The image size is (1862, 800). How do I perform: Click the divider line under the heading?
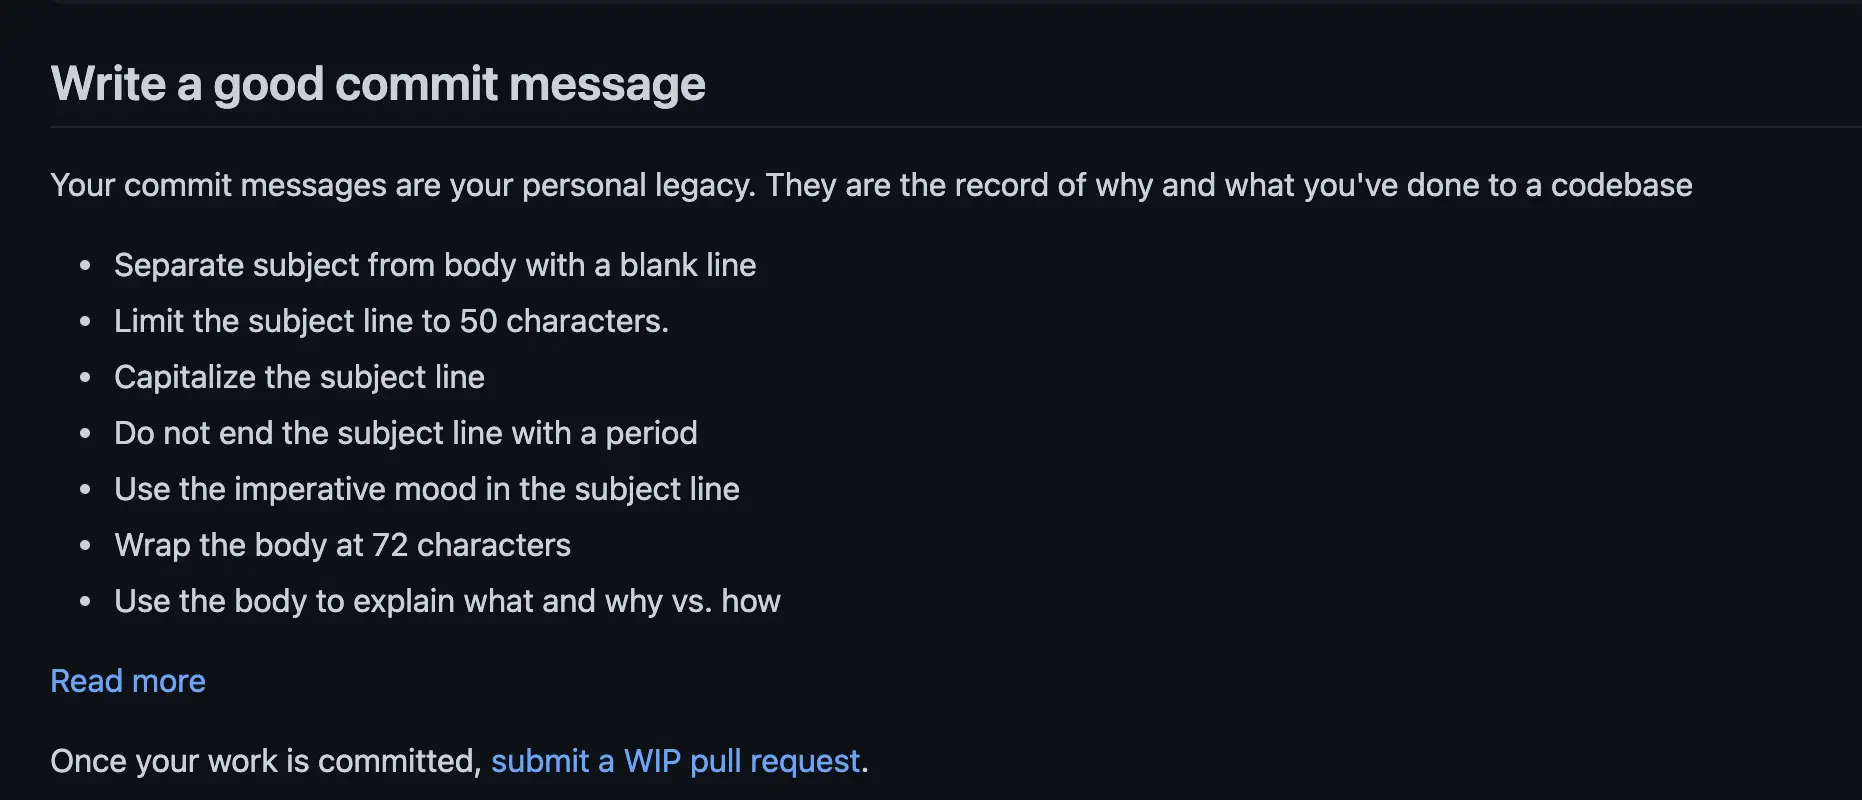(956, 127)
